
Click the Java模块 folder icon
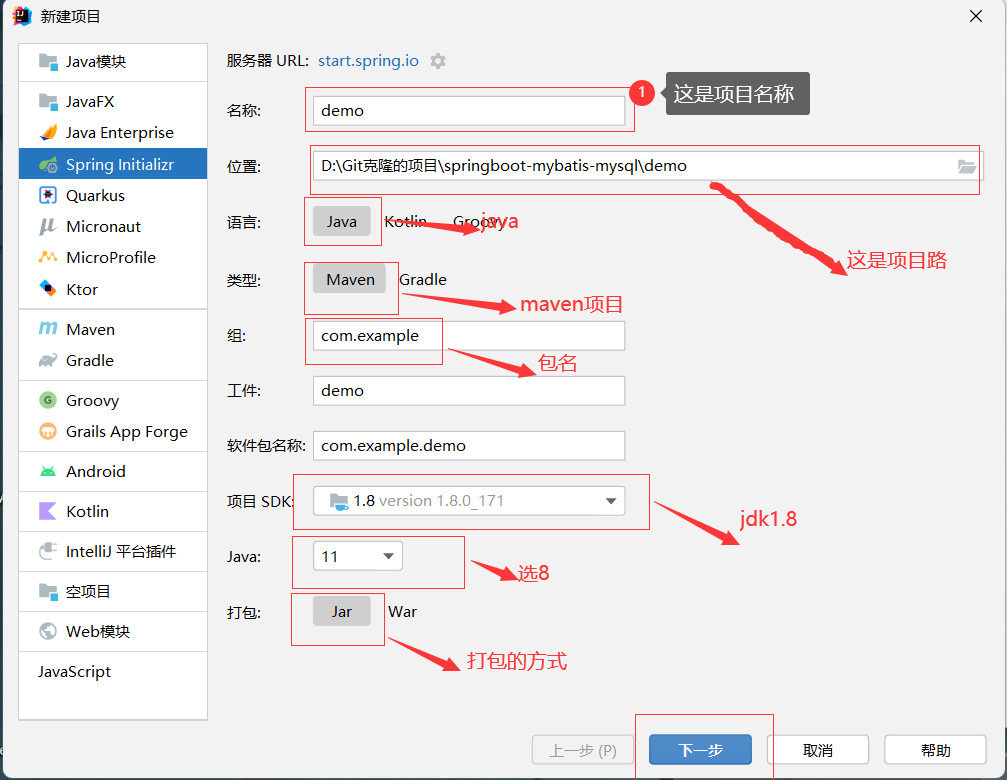48,62
